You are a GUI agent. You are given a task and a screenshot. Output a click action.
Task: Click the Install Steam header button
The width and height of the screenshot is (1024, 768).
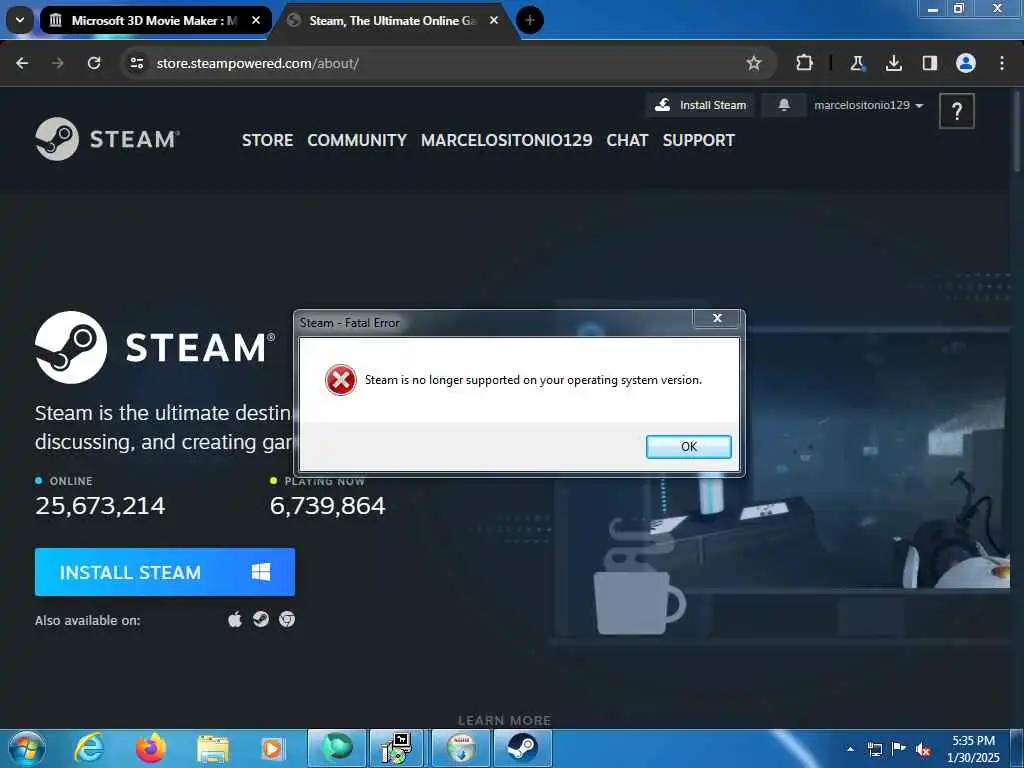pos(701,104)
